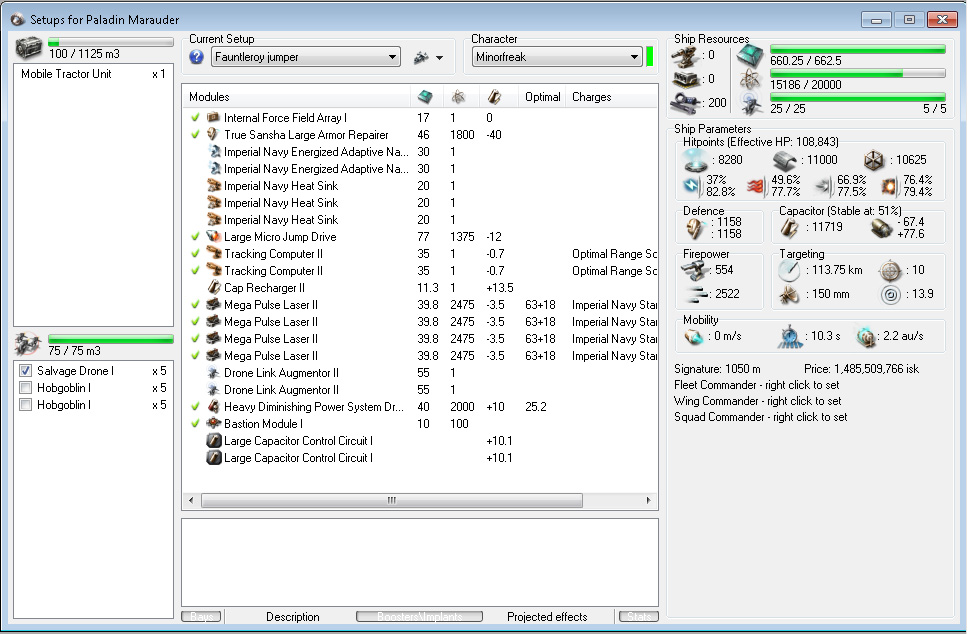Click the blue help question mark icon
This screenshot has width=968, height=634.
pyautogui.click(x=196, y=57)
